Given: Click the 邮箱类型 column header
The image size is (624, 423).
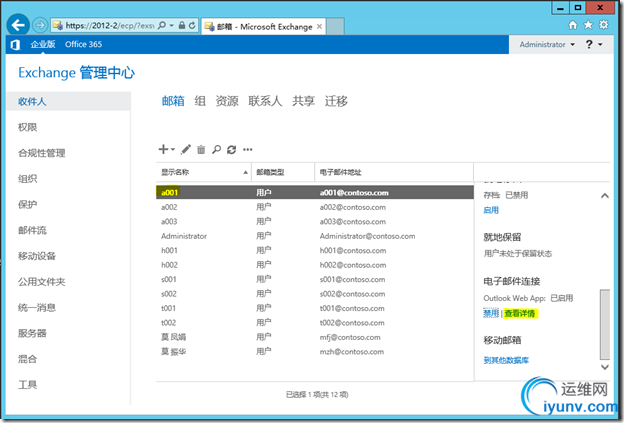Looking at the screenshot, I should (283, 172).
